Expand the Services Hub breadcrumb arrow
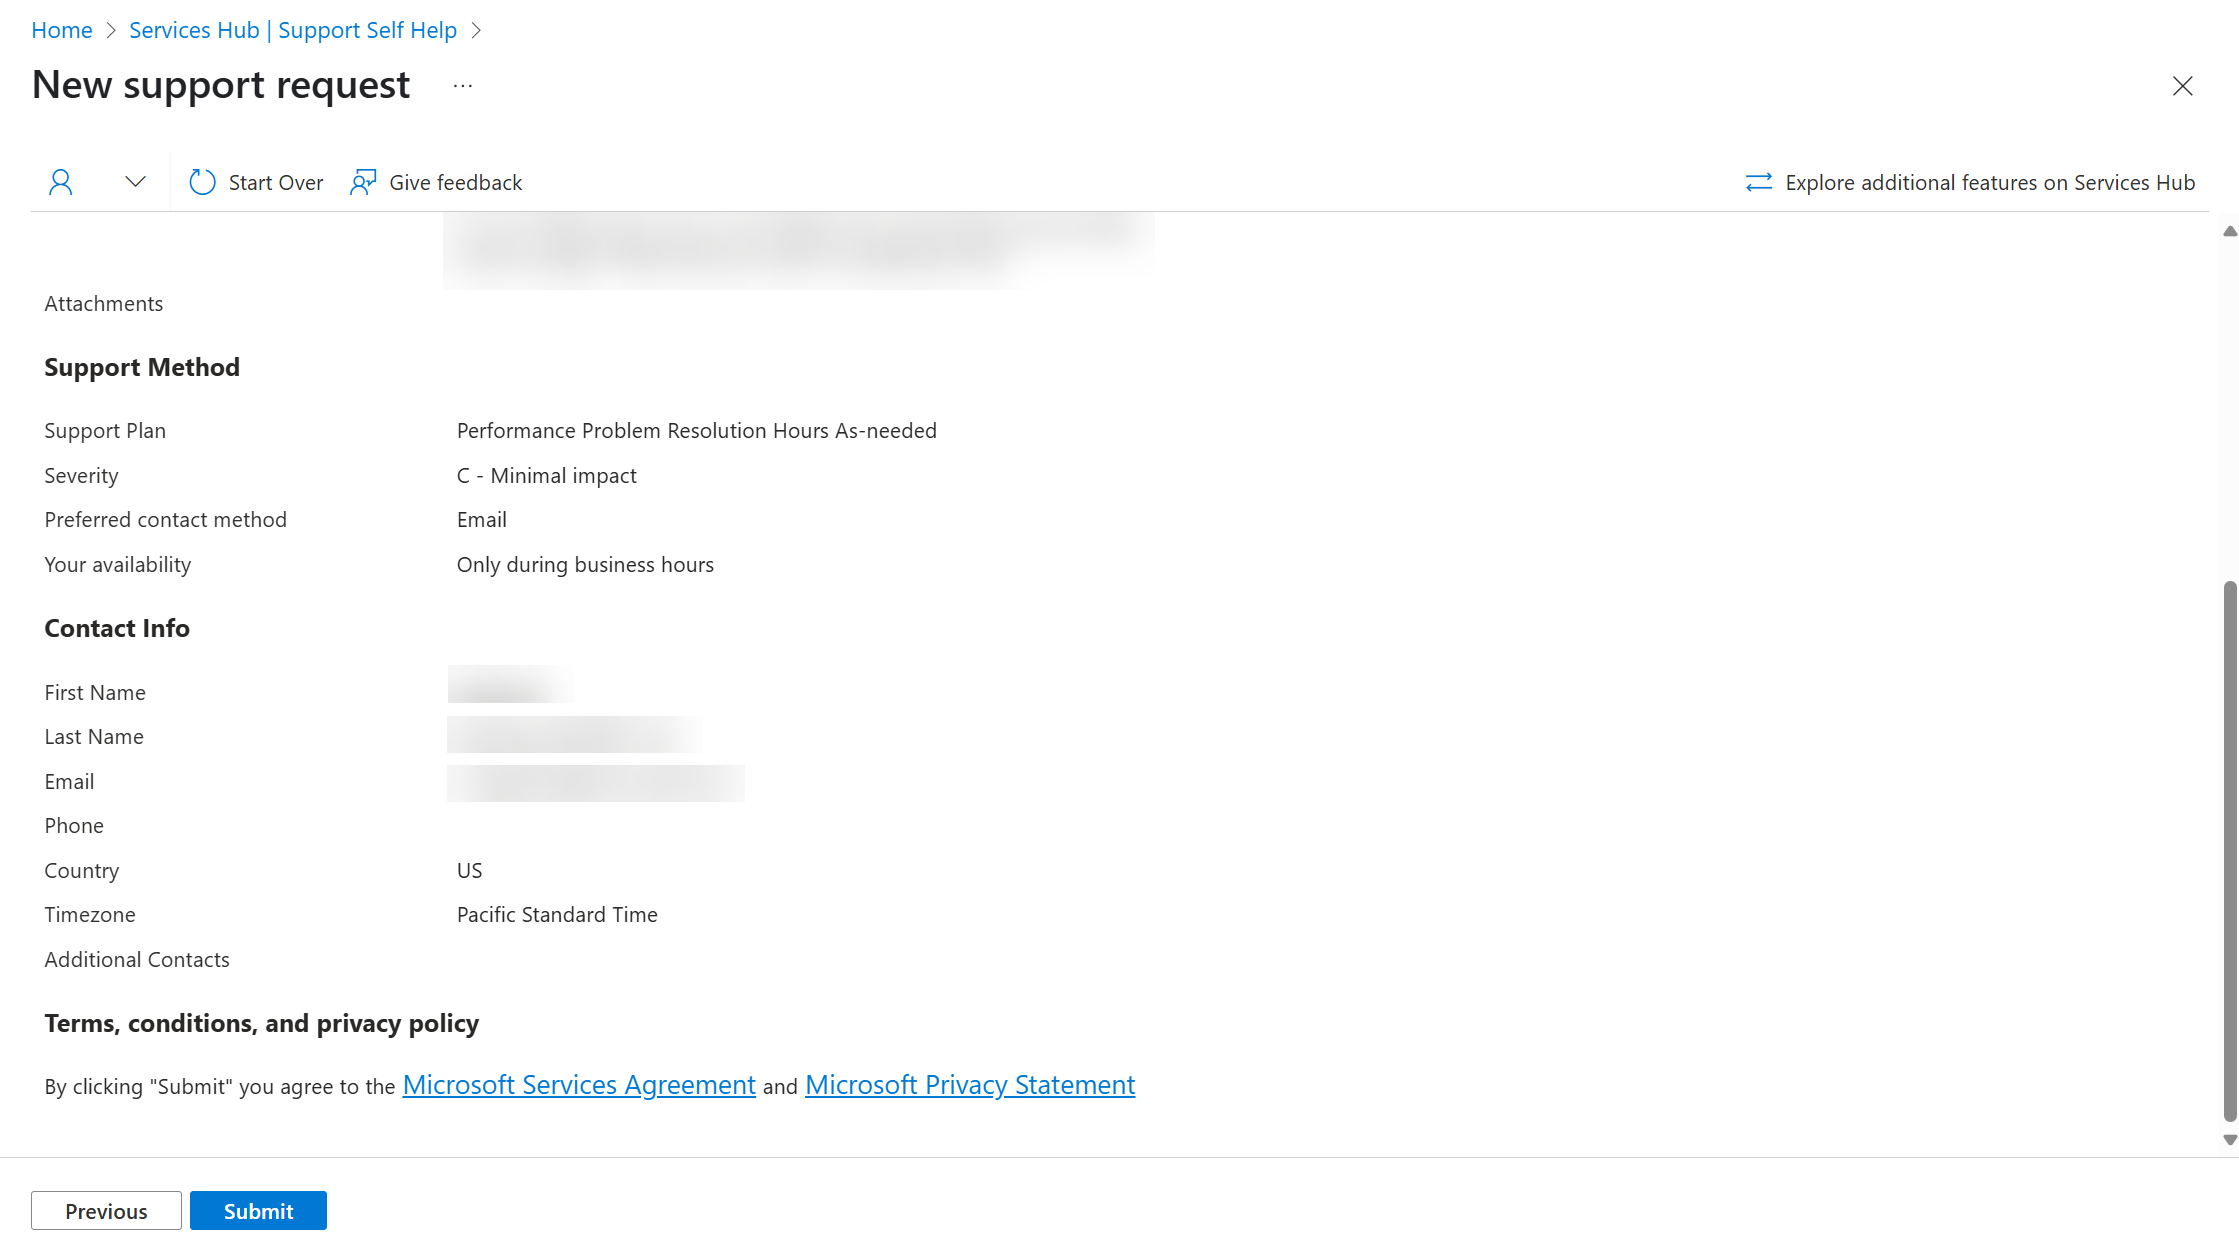Image resolution: width=2239 pixels, height=1240 pixels. 484,27
